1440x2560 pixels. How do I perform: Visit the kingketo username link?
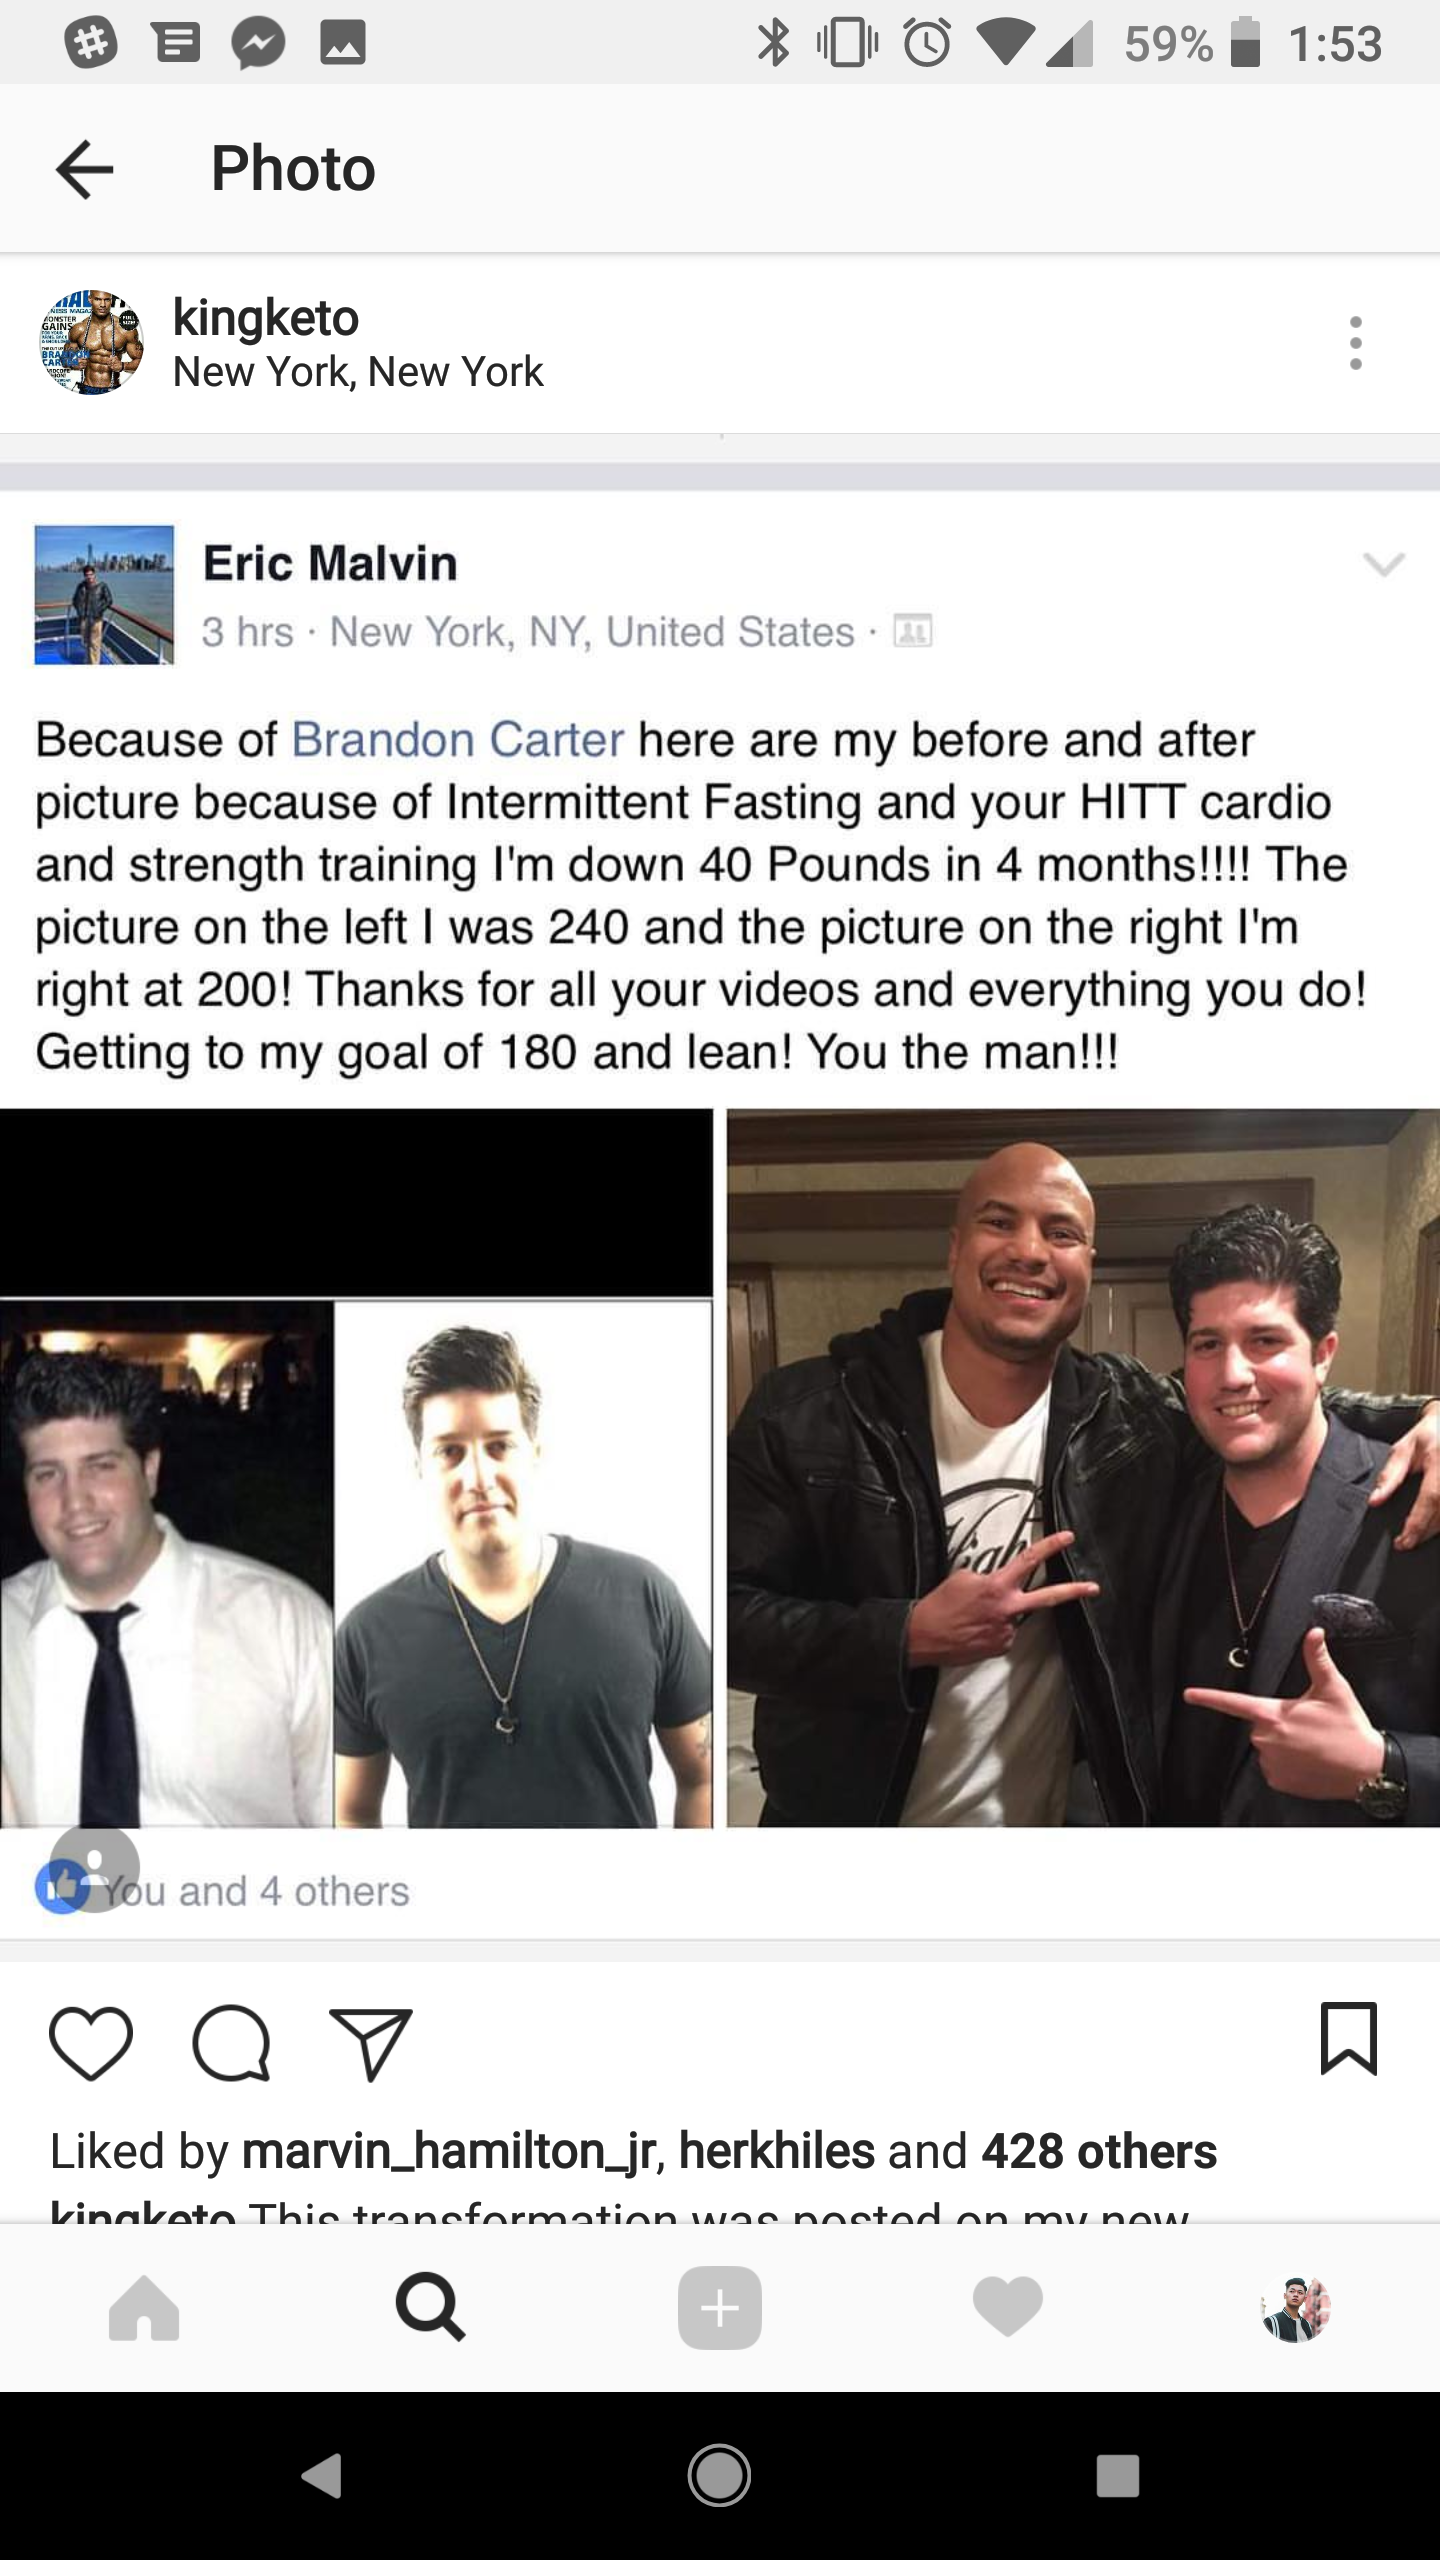pos(265,318)
